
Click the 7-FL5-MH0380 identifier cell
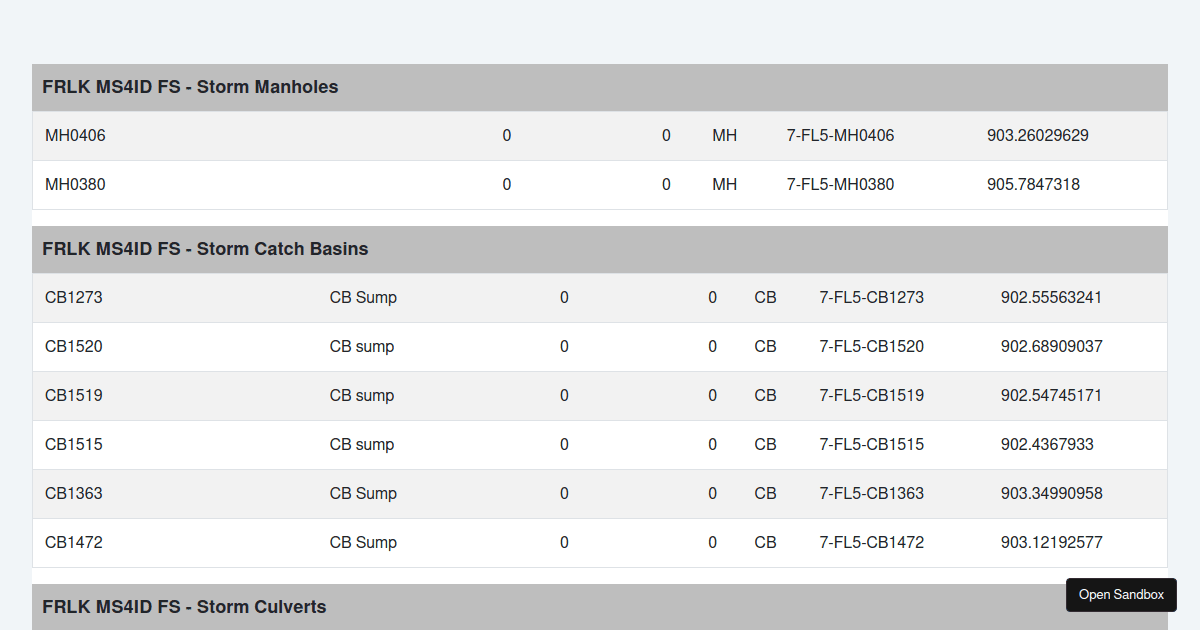pyautogui.click(x=840, y=185)
